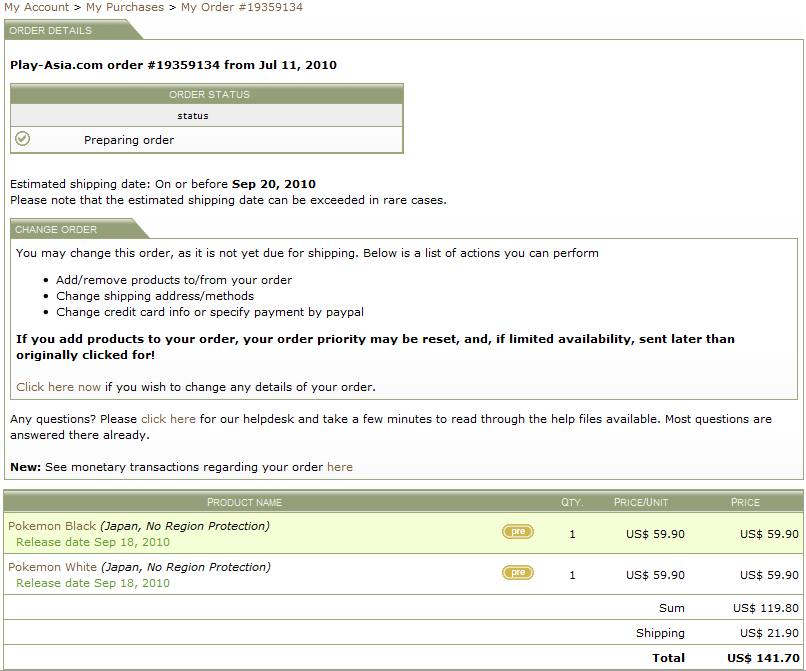Open the My Account breadcrumb link
806x671 pixels.
pos(36,7)
